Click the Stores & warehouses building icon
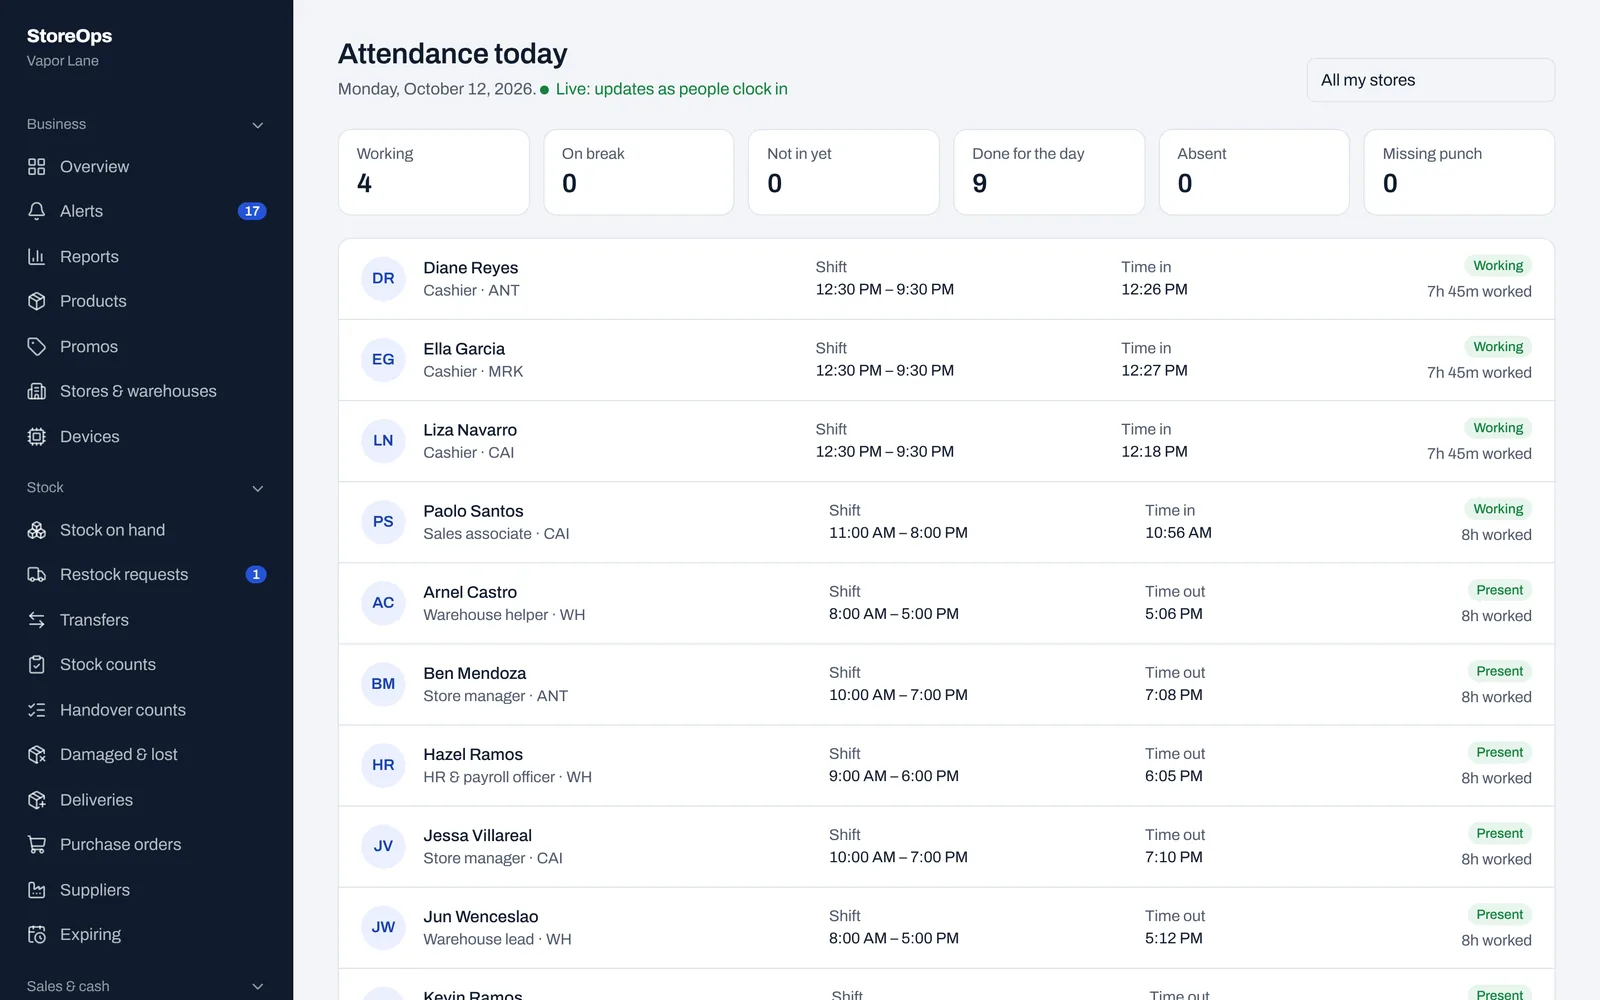Viewport: 1600px width, 1000px height. pyautogui.click(x=37, y=391)
